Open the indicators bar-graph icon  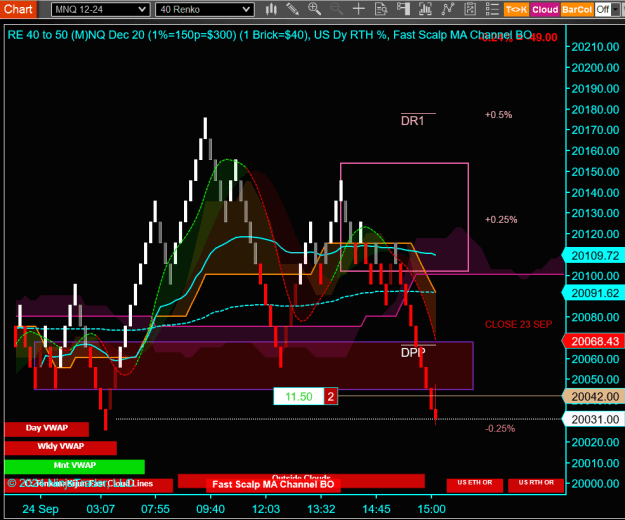click(x=425, y=9)
